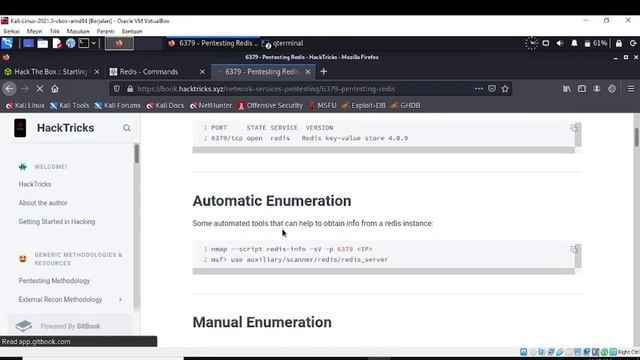Click the sidebar vertical scrollbar
Image resolution: width=640 pixels, height=360 pixels.
click(136, 153)
